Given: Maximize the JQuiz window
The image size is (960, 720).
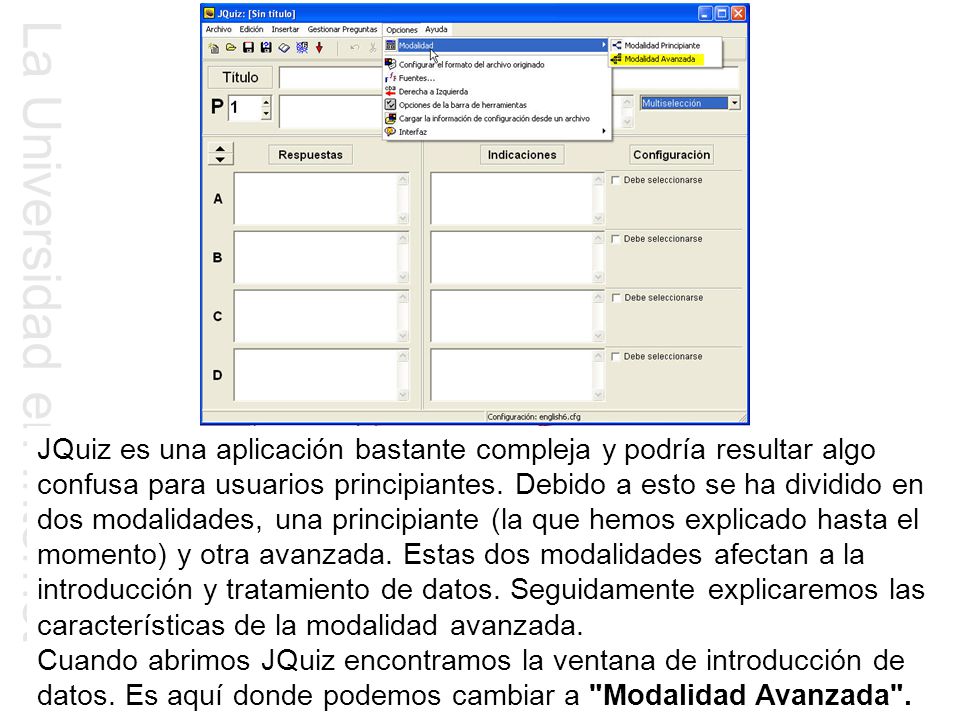Looking at the screenshot, I should (x=722, y=13).
